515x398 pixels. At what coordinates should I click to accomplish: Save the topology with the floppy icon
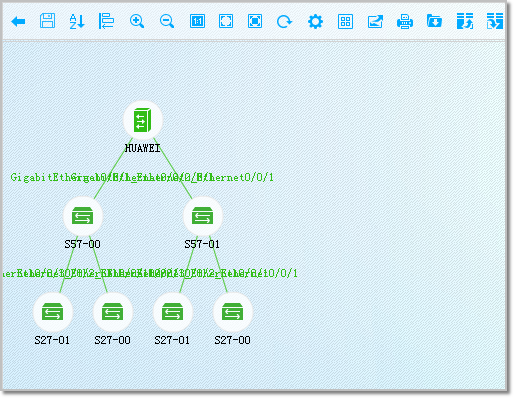47,21
